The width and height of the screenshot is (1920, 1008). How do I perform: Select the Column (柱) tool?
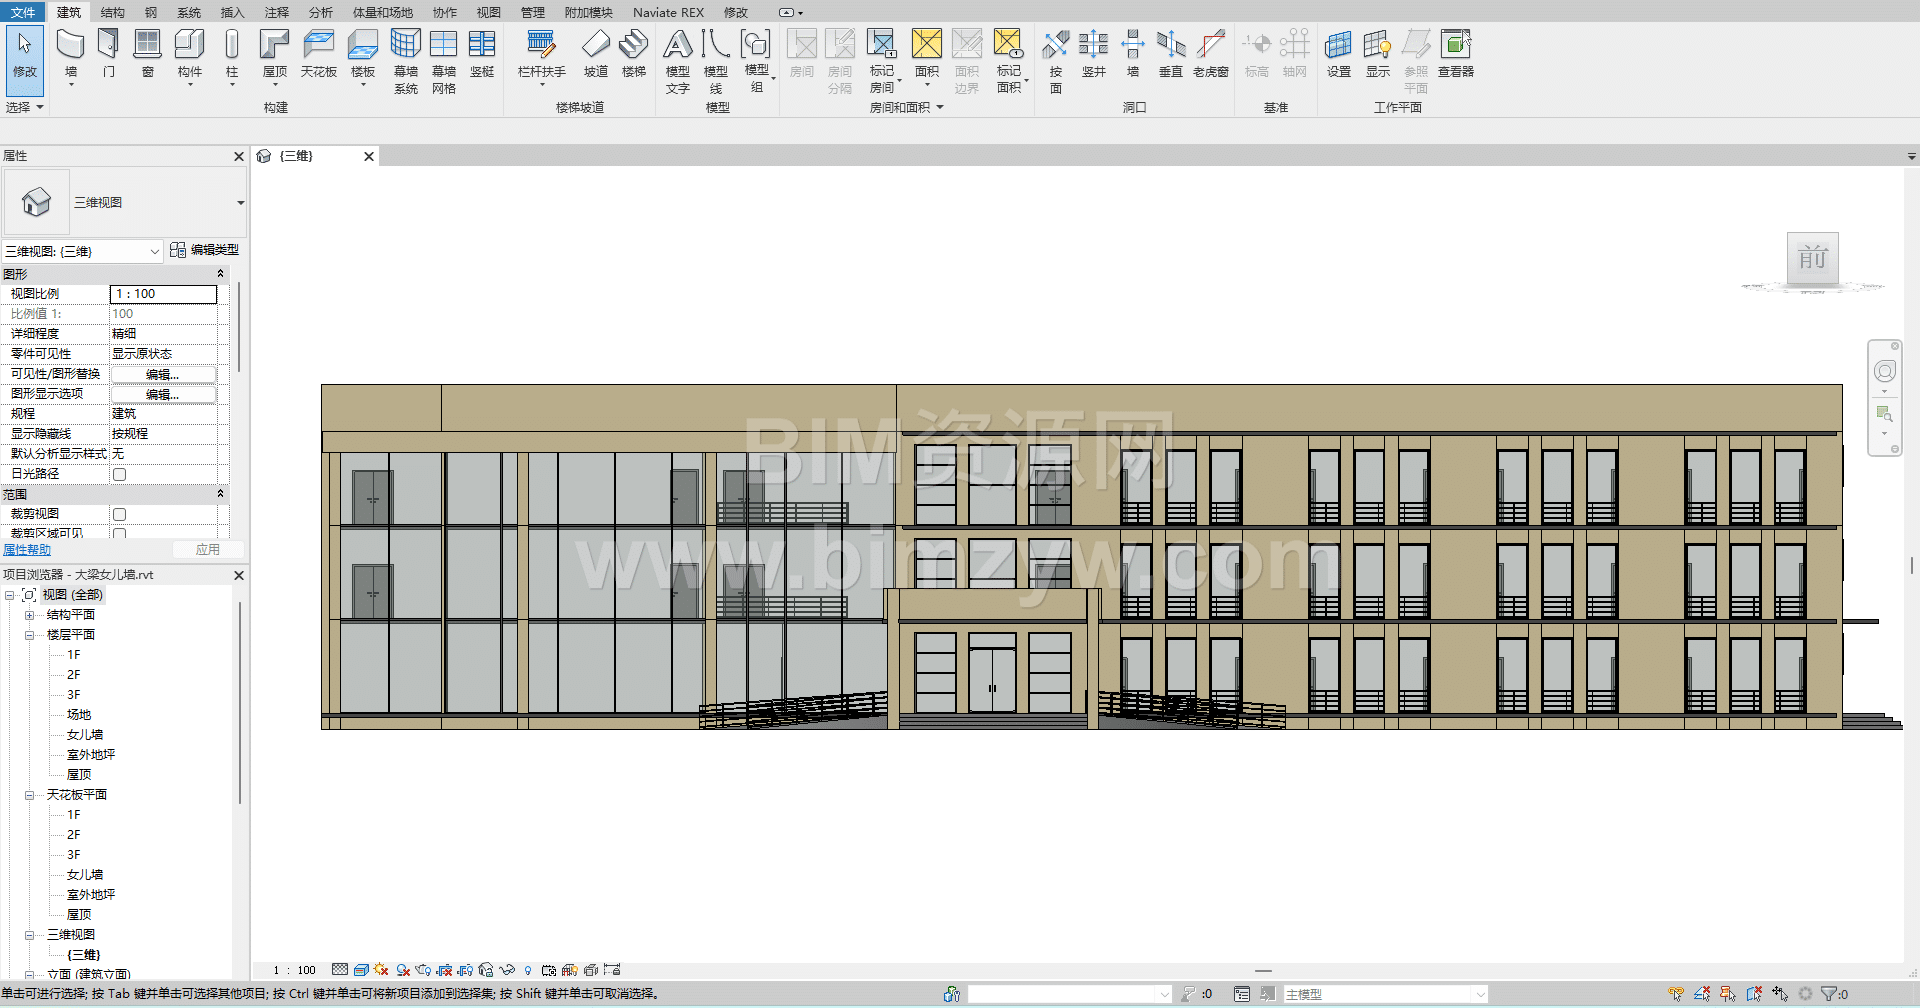(232, 46)
